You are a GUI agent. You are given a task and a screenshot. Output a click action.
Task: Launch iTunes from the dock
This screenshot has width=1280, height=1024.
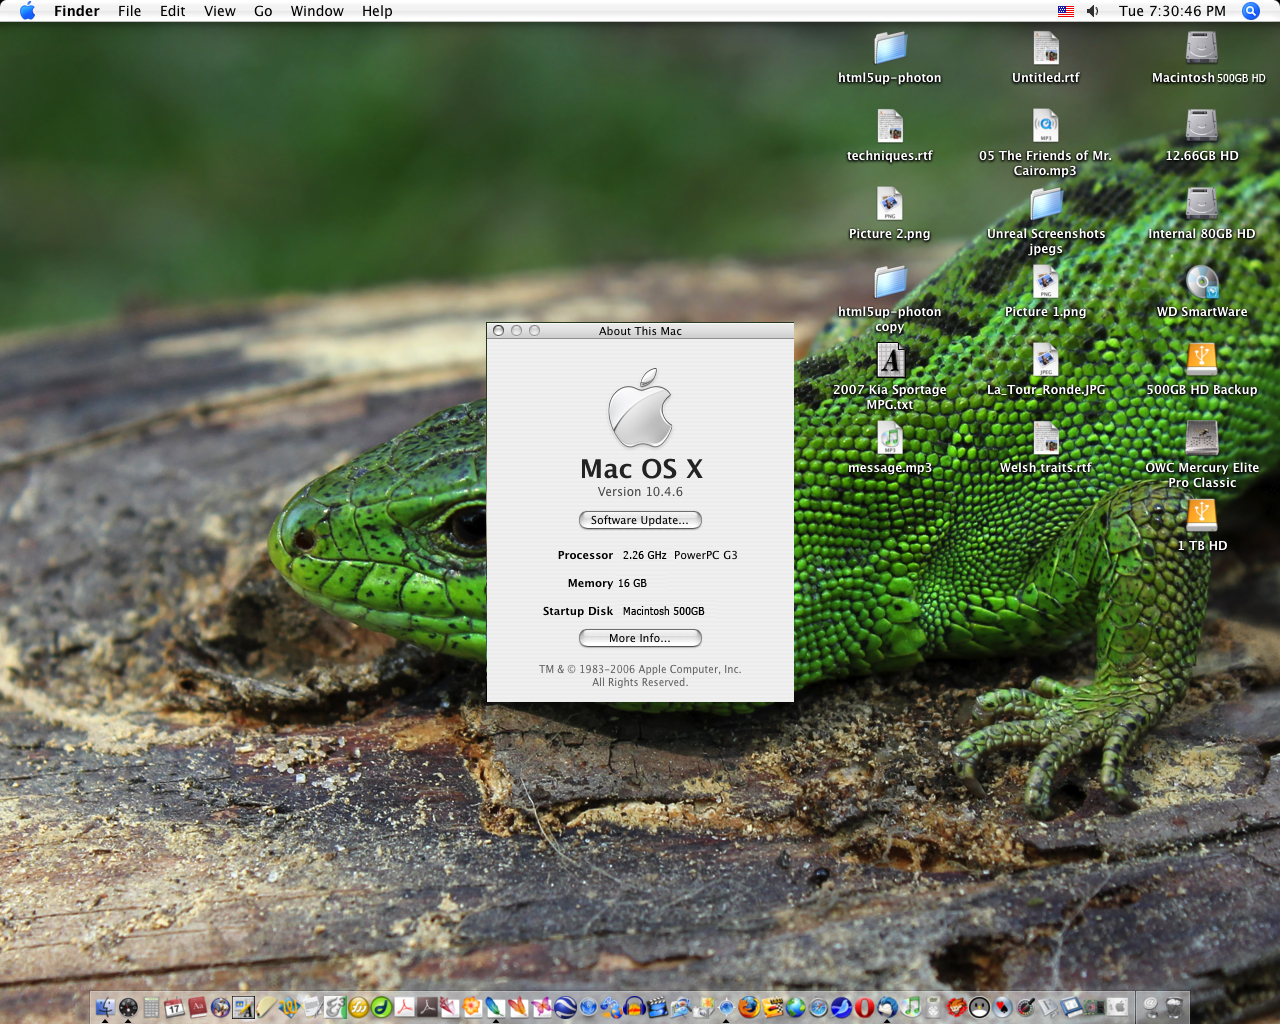point(909,1008)
